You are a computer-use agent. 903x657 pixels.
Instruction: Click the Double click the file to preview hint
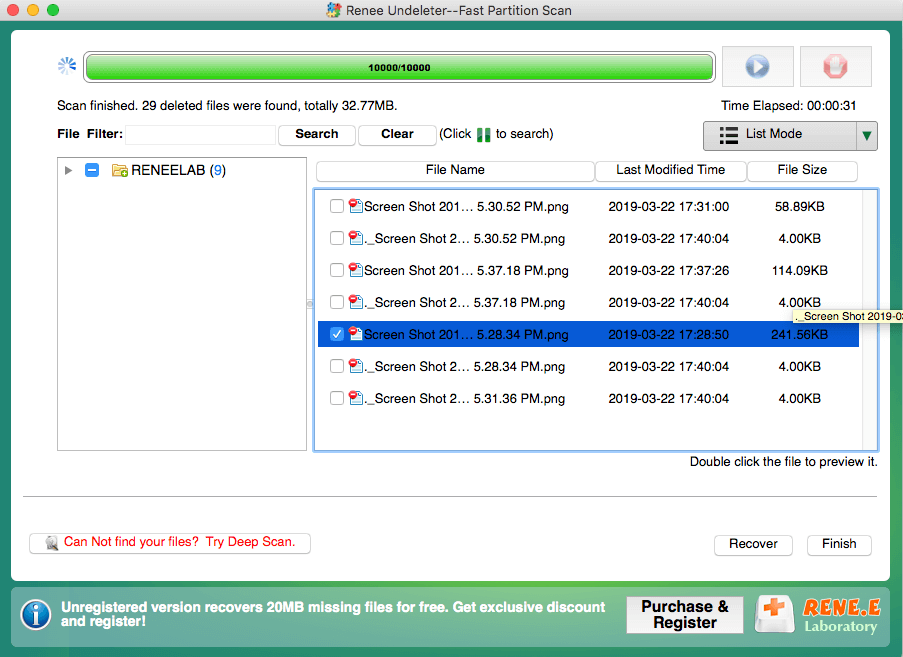coord(784,462)
